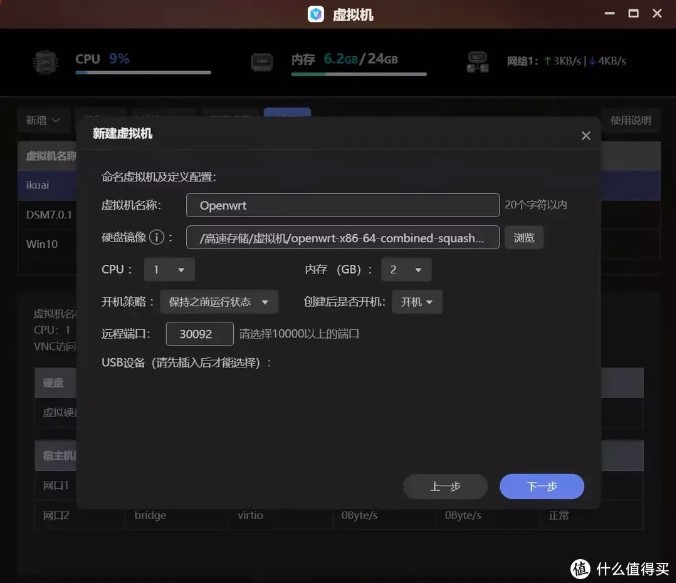The height and width of the screenshot is (583, 676).
Task: Open the 内存 (GB) dropdown
Action: coord(406,270)
